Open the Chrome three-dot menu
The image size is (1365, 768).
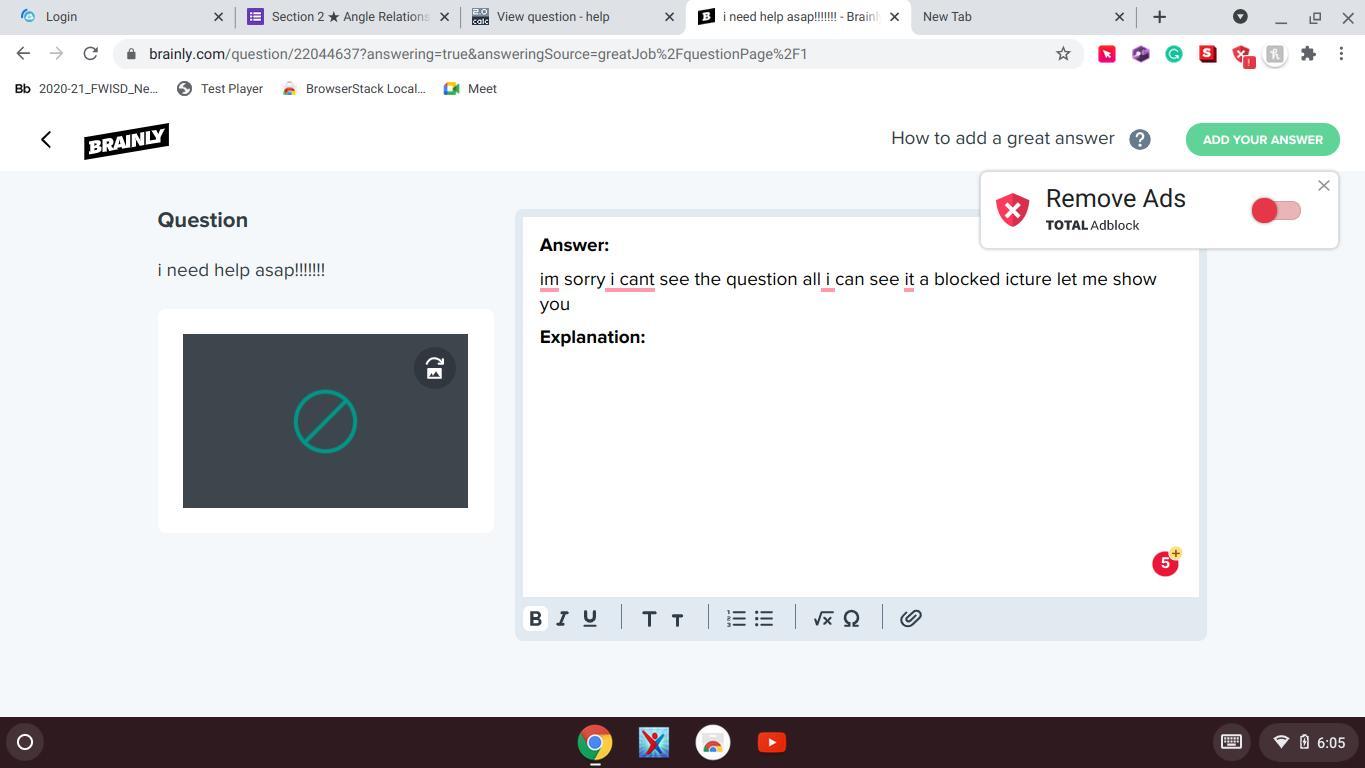pyautogui.click(x=1342, y=54)
